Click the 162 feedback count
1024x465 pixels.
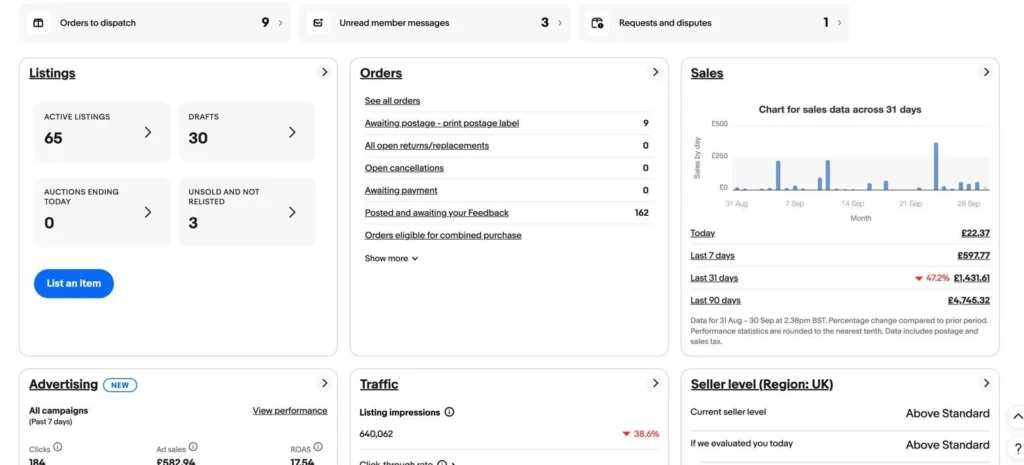(x=641, y=212)
